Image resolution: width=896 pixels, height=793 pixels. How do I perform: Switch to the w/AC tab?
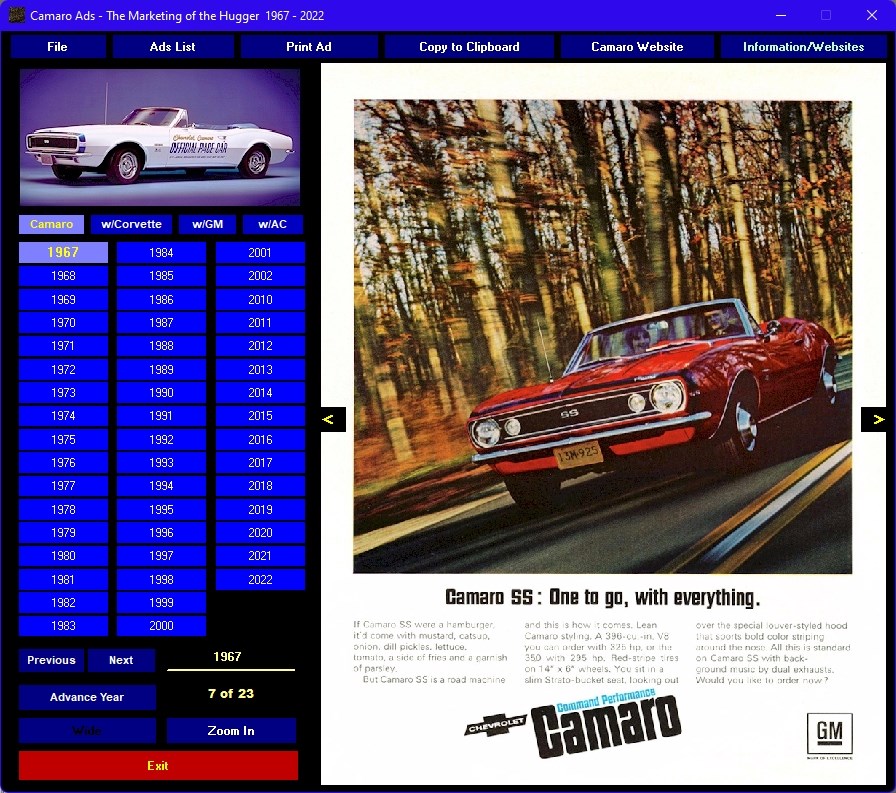(x=273, y=224)
